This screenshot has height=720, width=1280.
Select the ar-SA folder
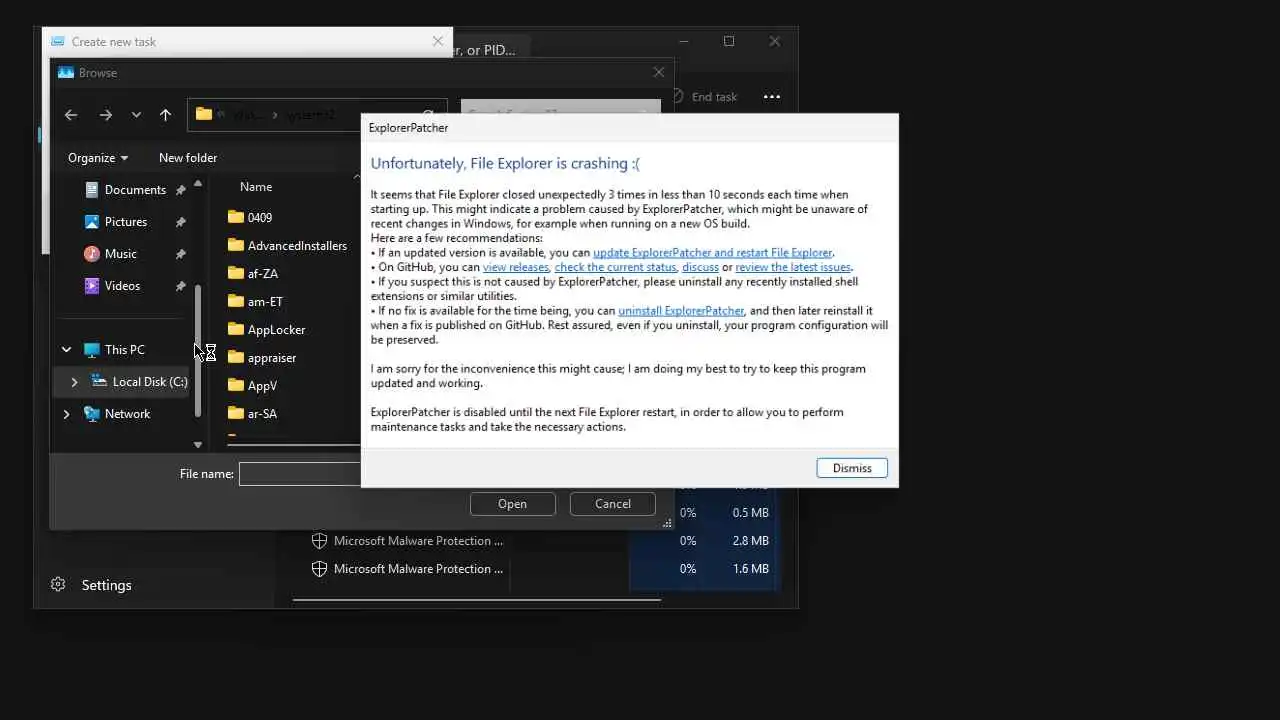tap(262, 413)
